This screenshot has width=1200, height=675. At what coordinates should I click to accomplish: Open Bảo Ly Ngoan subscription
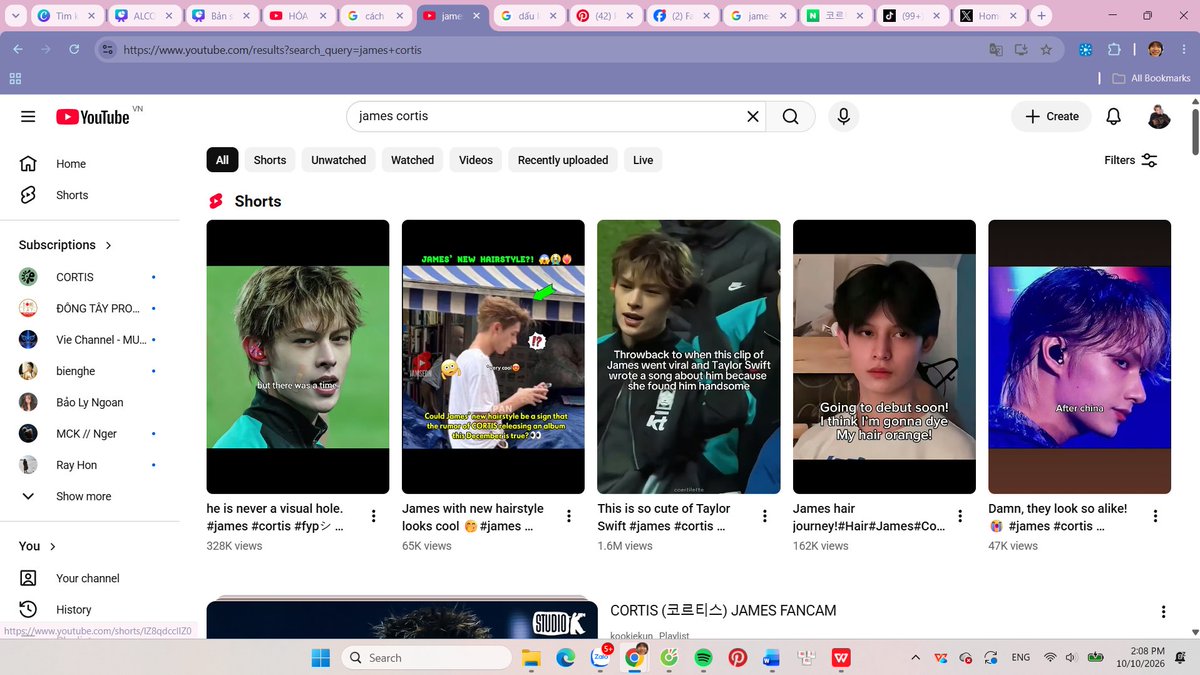(90, 402)
